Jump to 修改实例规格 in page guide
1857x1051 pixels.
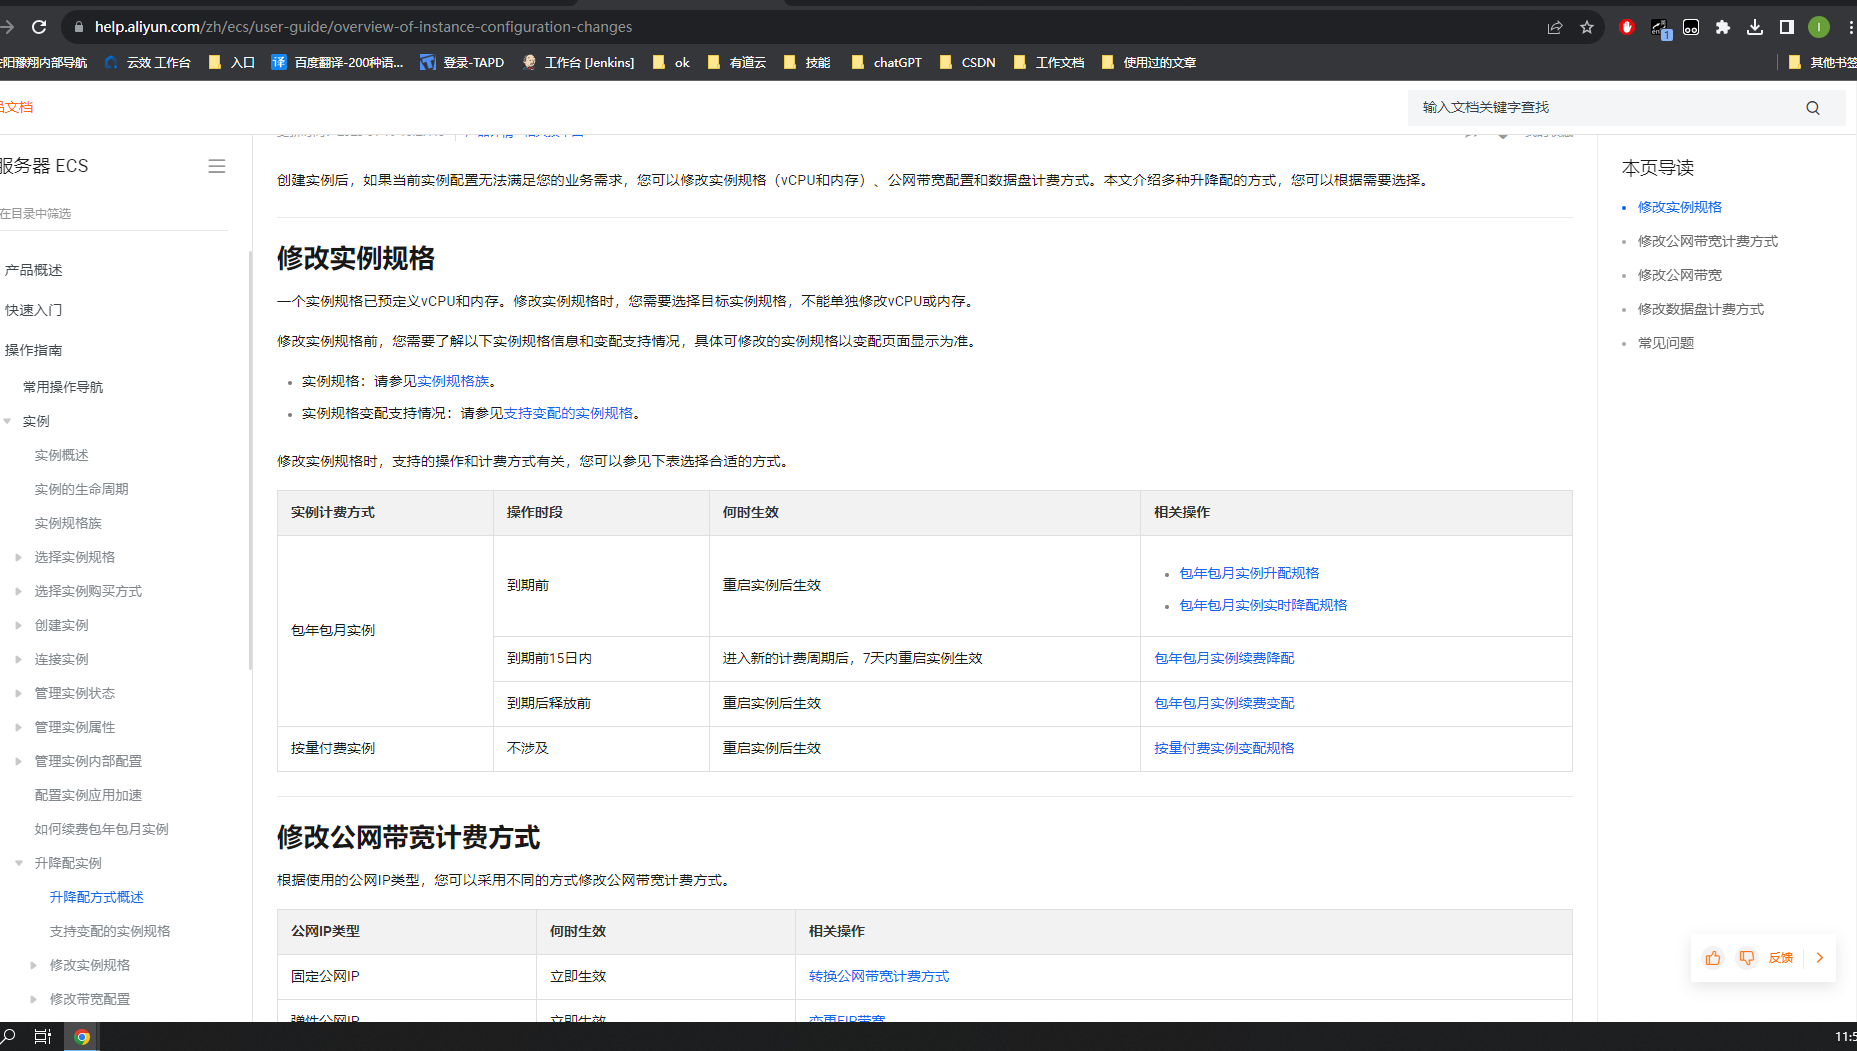[x=1680, y=207]
